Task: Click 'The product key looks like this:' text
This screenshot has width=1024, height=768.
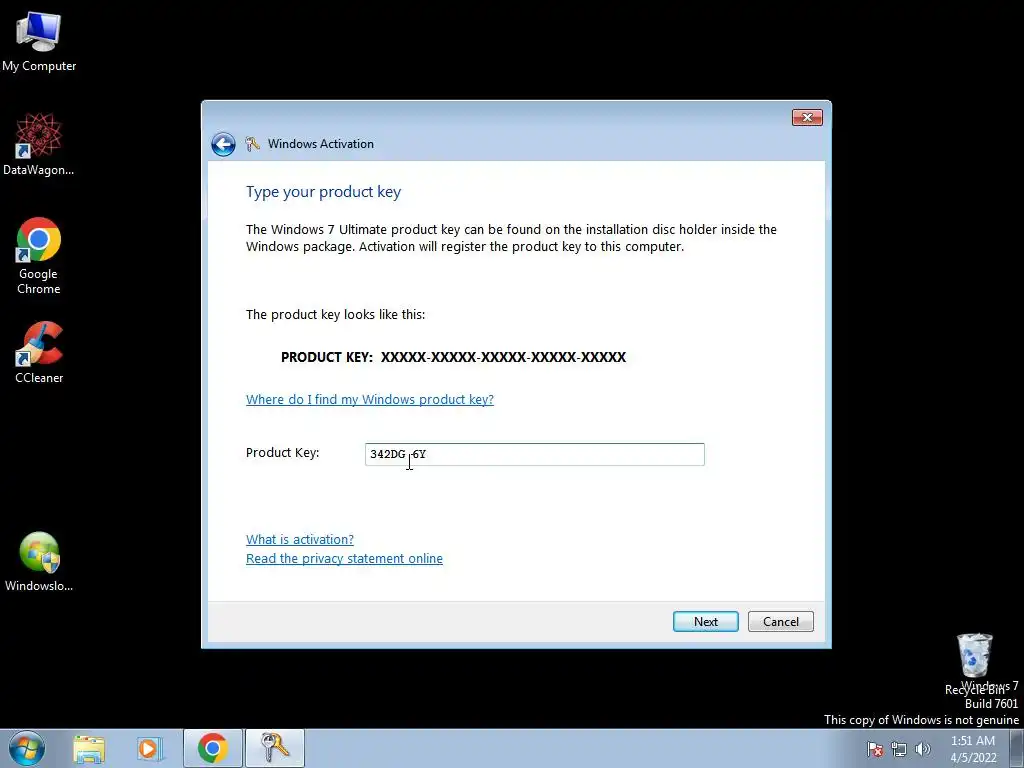Action: pos(335,315)
